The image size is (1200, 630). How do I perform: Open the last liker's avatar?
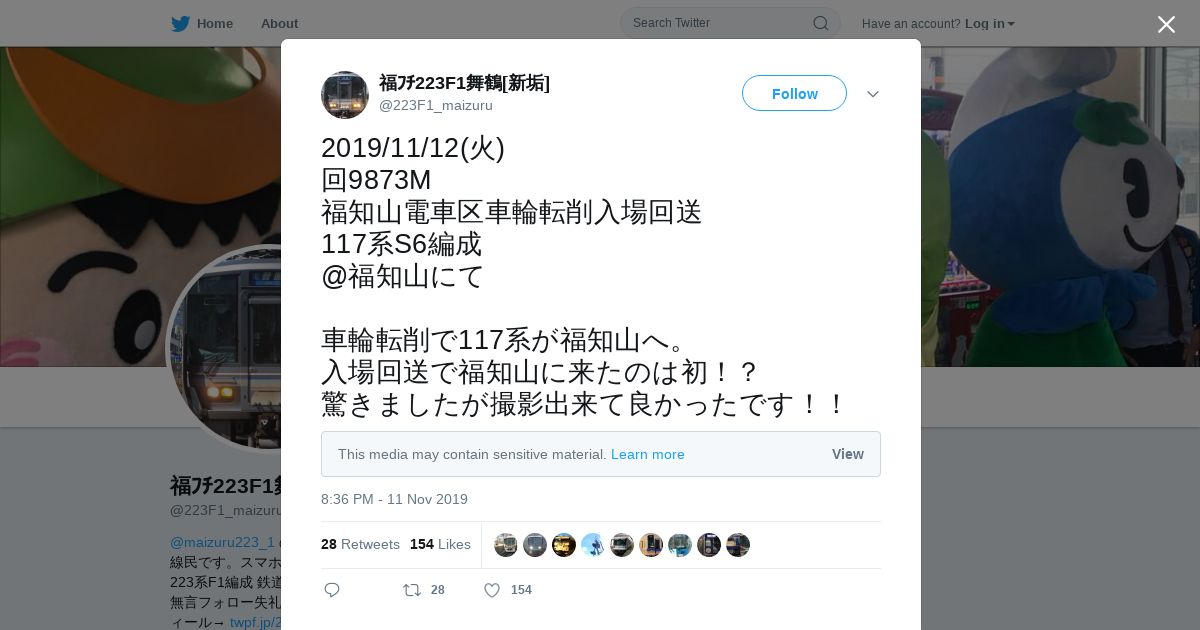738,545
